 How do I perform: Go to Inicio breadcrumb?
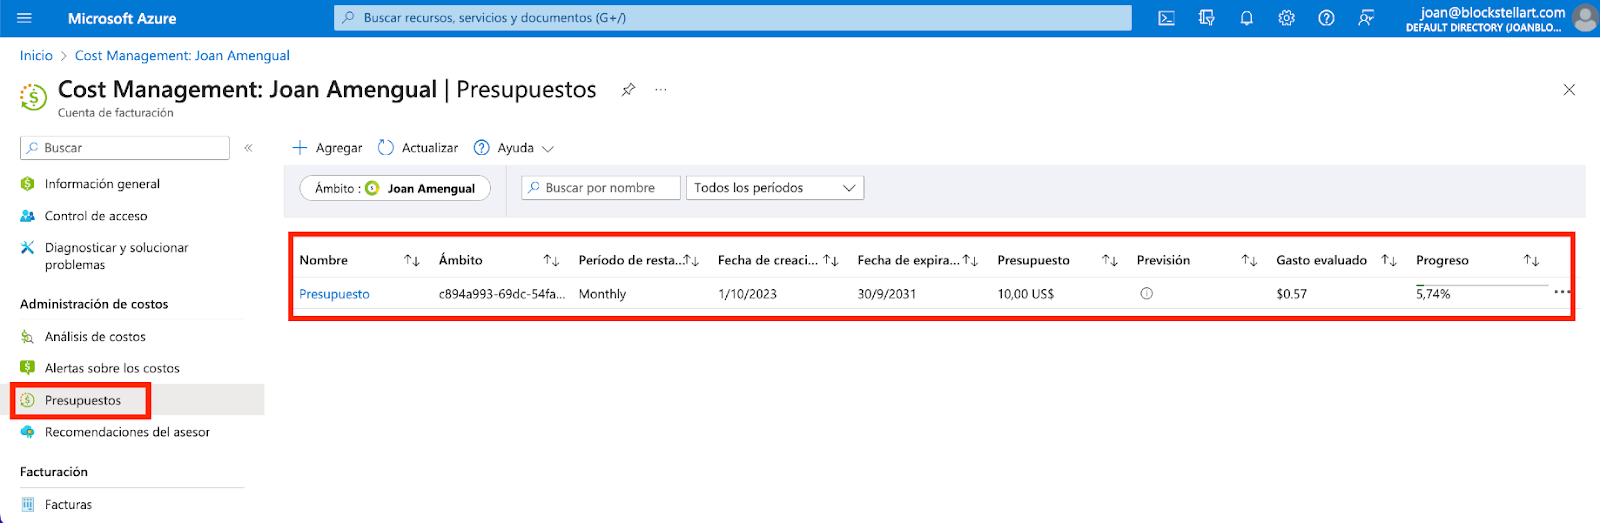[36, 56]
